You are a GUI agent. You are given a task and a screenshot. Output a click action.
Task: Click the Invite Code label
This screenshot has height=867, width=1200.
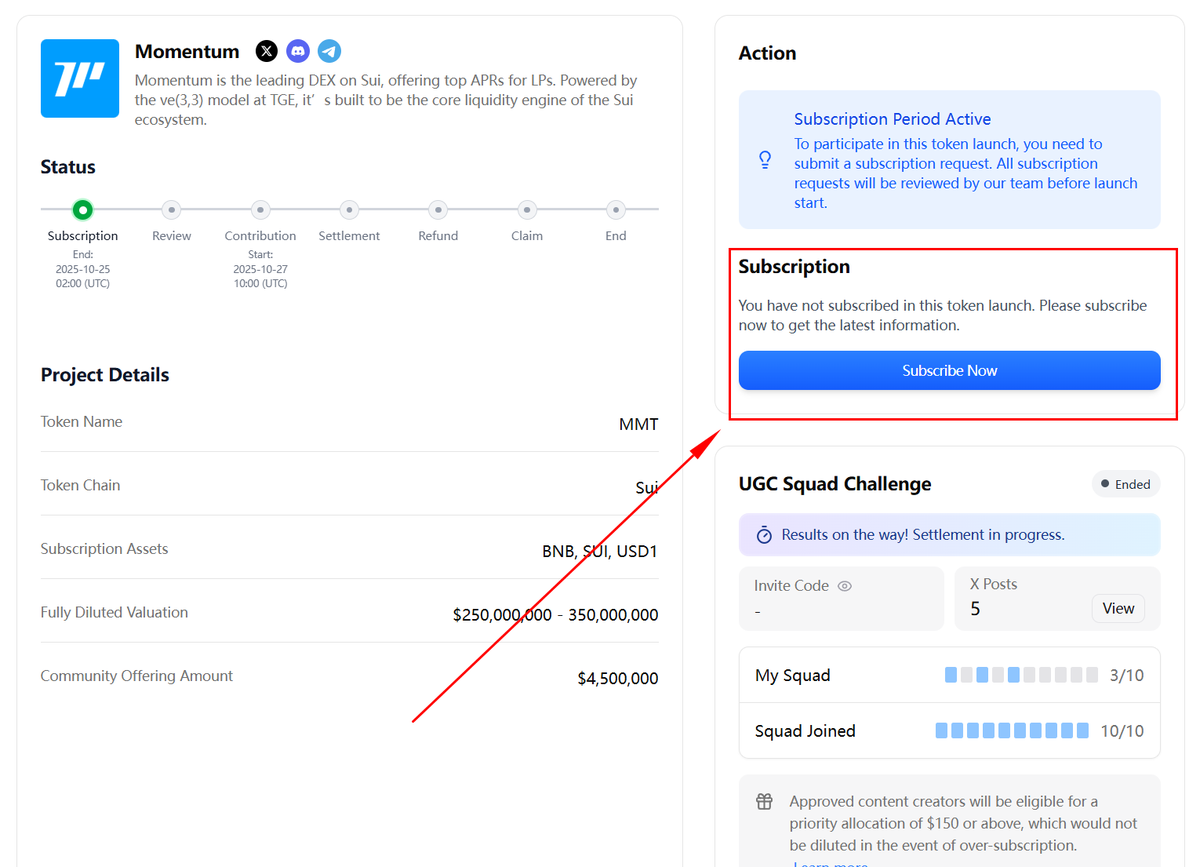[x=791, y=586]
